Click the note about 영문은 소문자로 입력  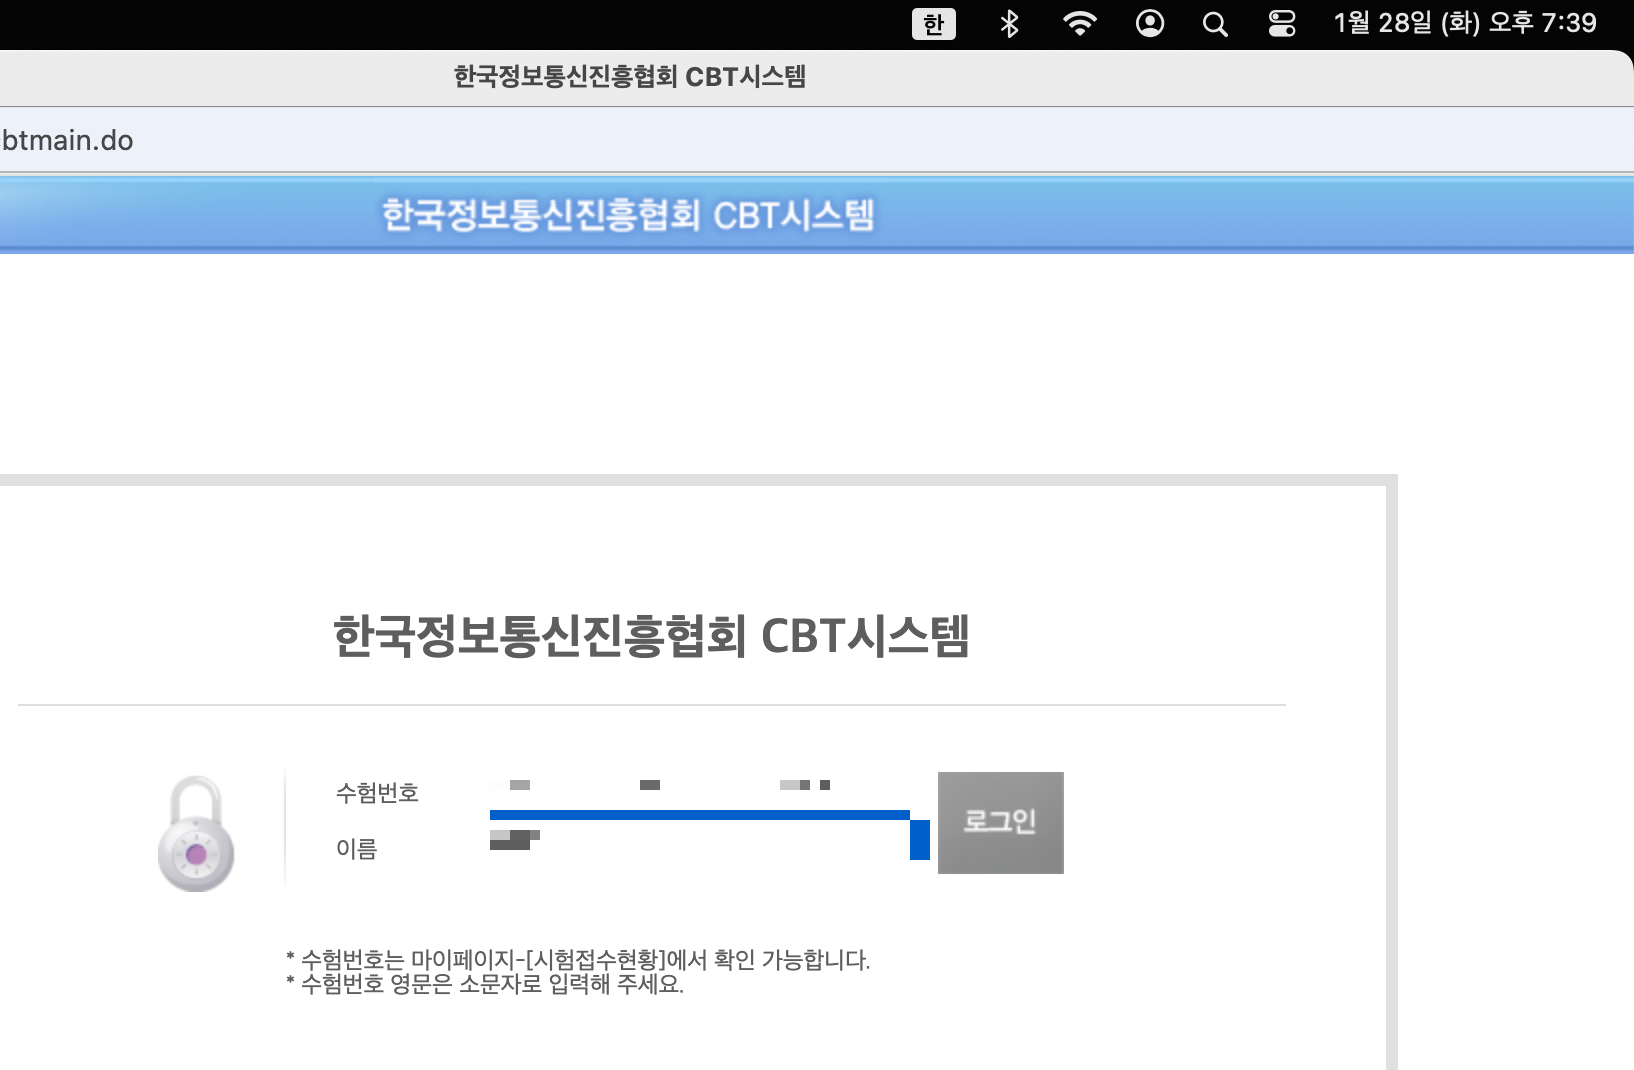(485, 984)
